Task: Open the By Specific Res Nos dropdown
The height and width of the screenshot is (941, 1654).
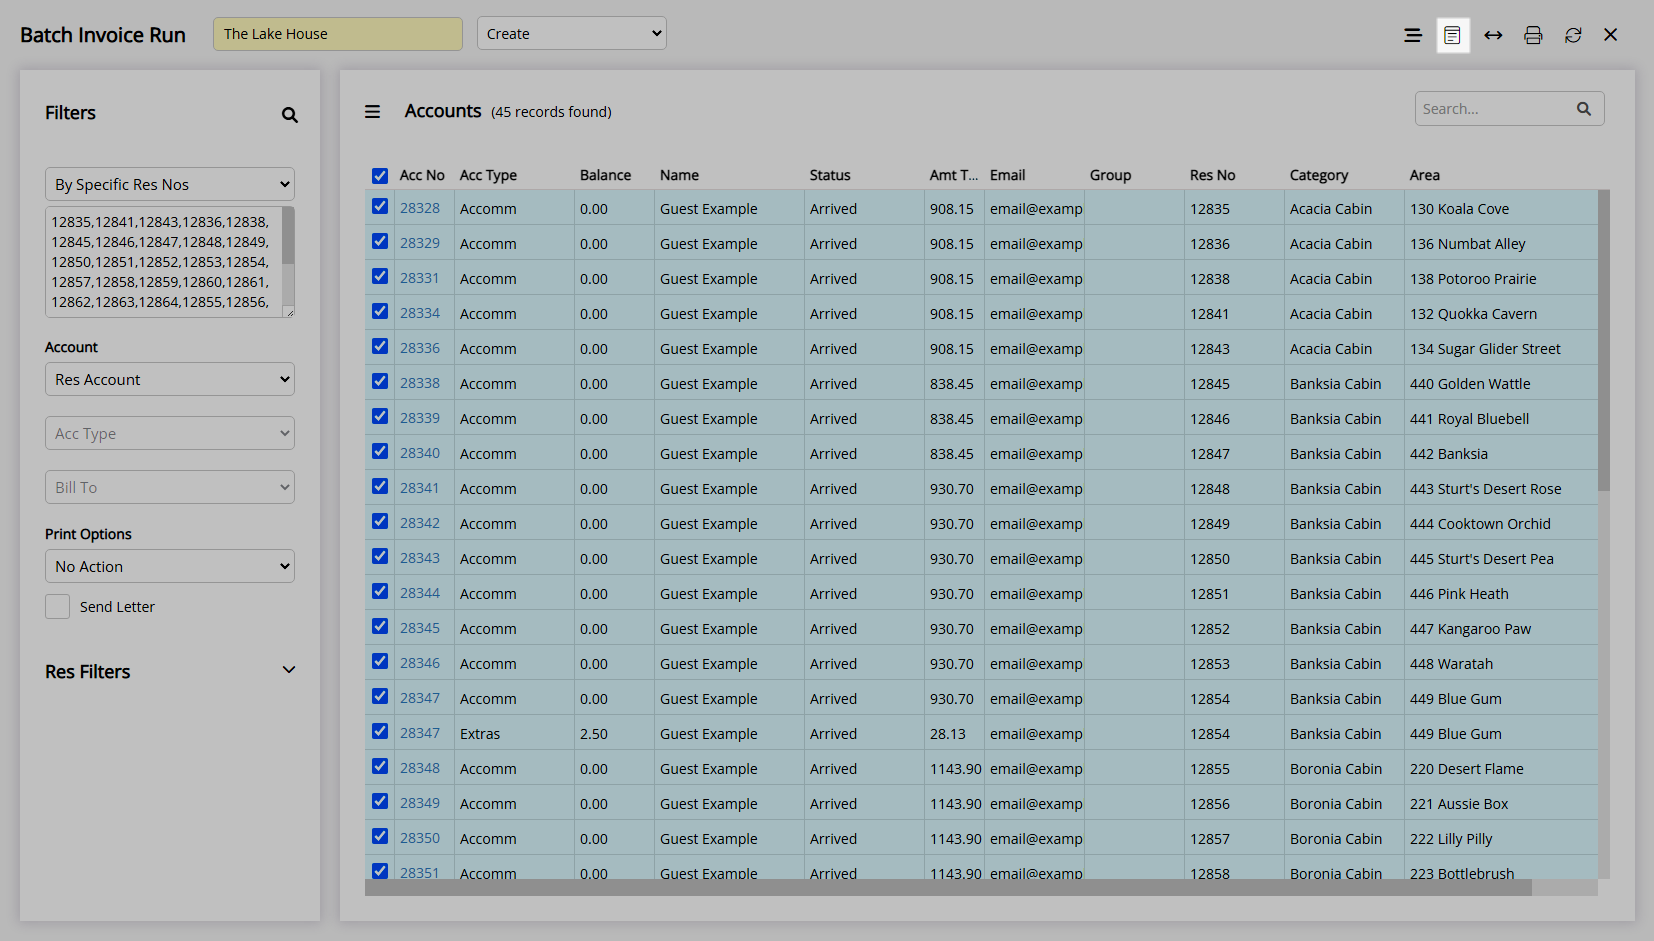Action: pyautogui.click(x=170, y=184)
